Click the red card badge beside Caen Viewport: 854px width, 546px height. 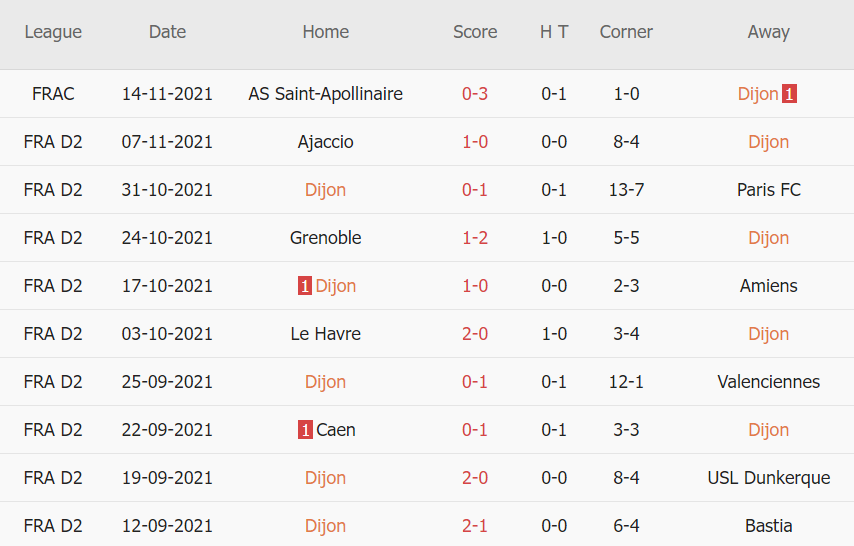pyautogui.click(x=305, y=430)
